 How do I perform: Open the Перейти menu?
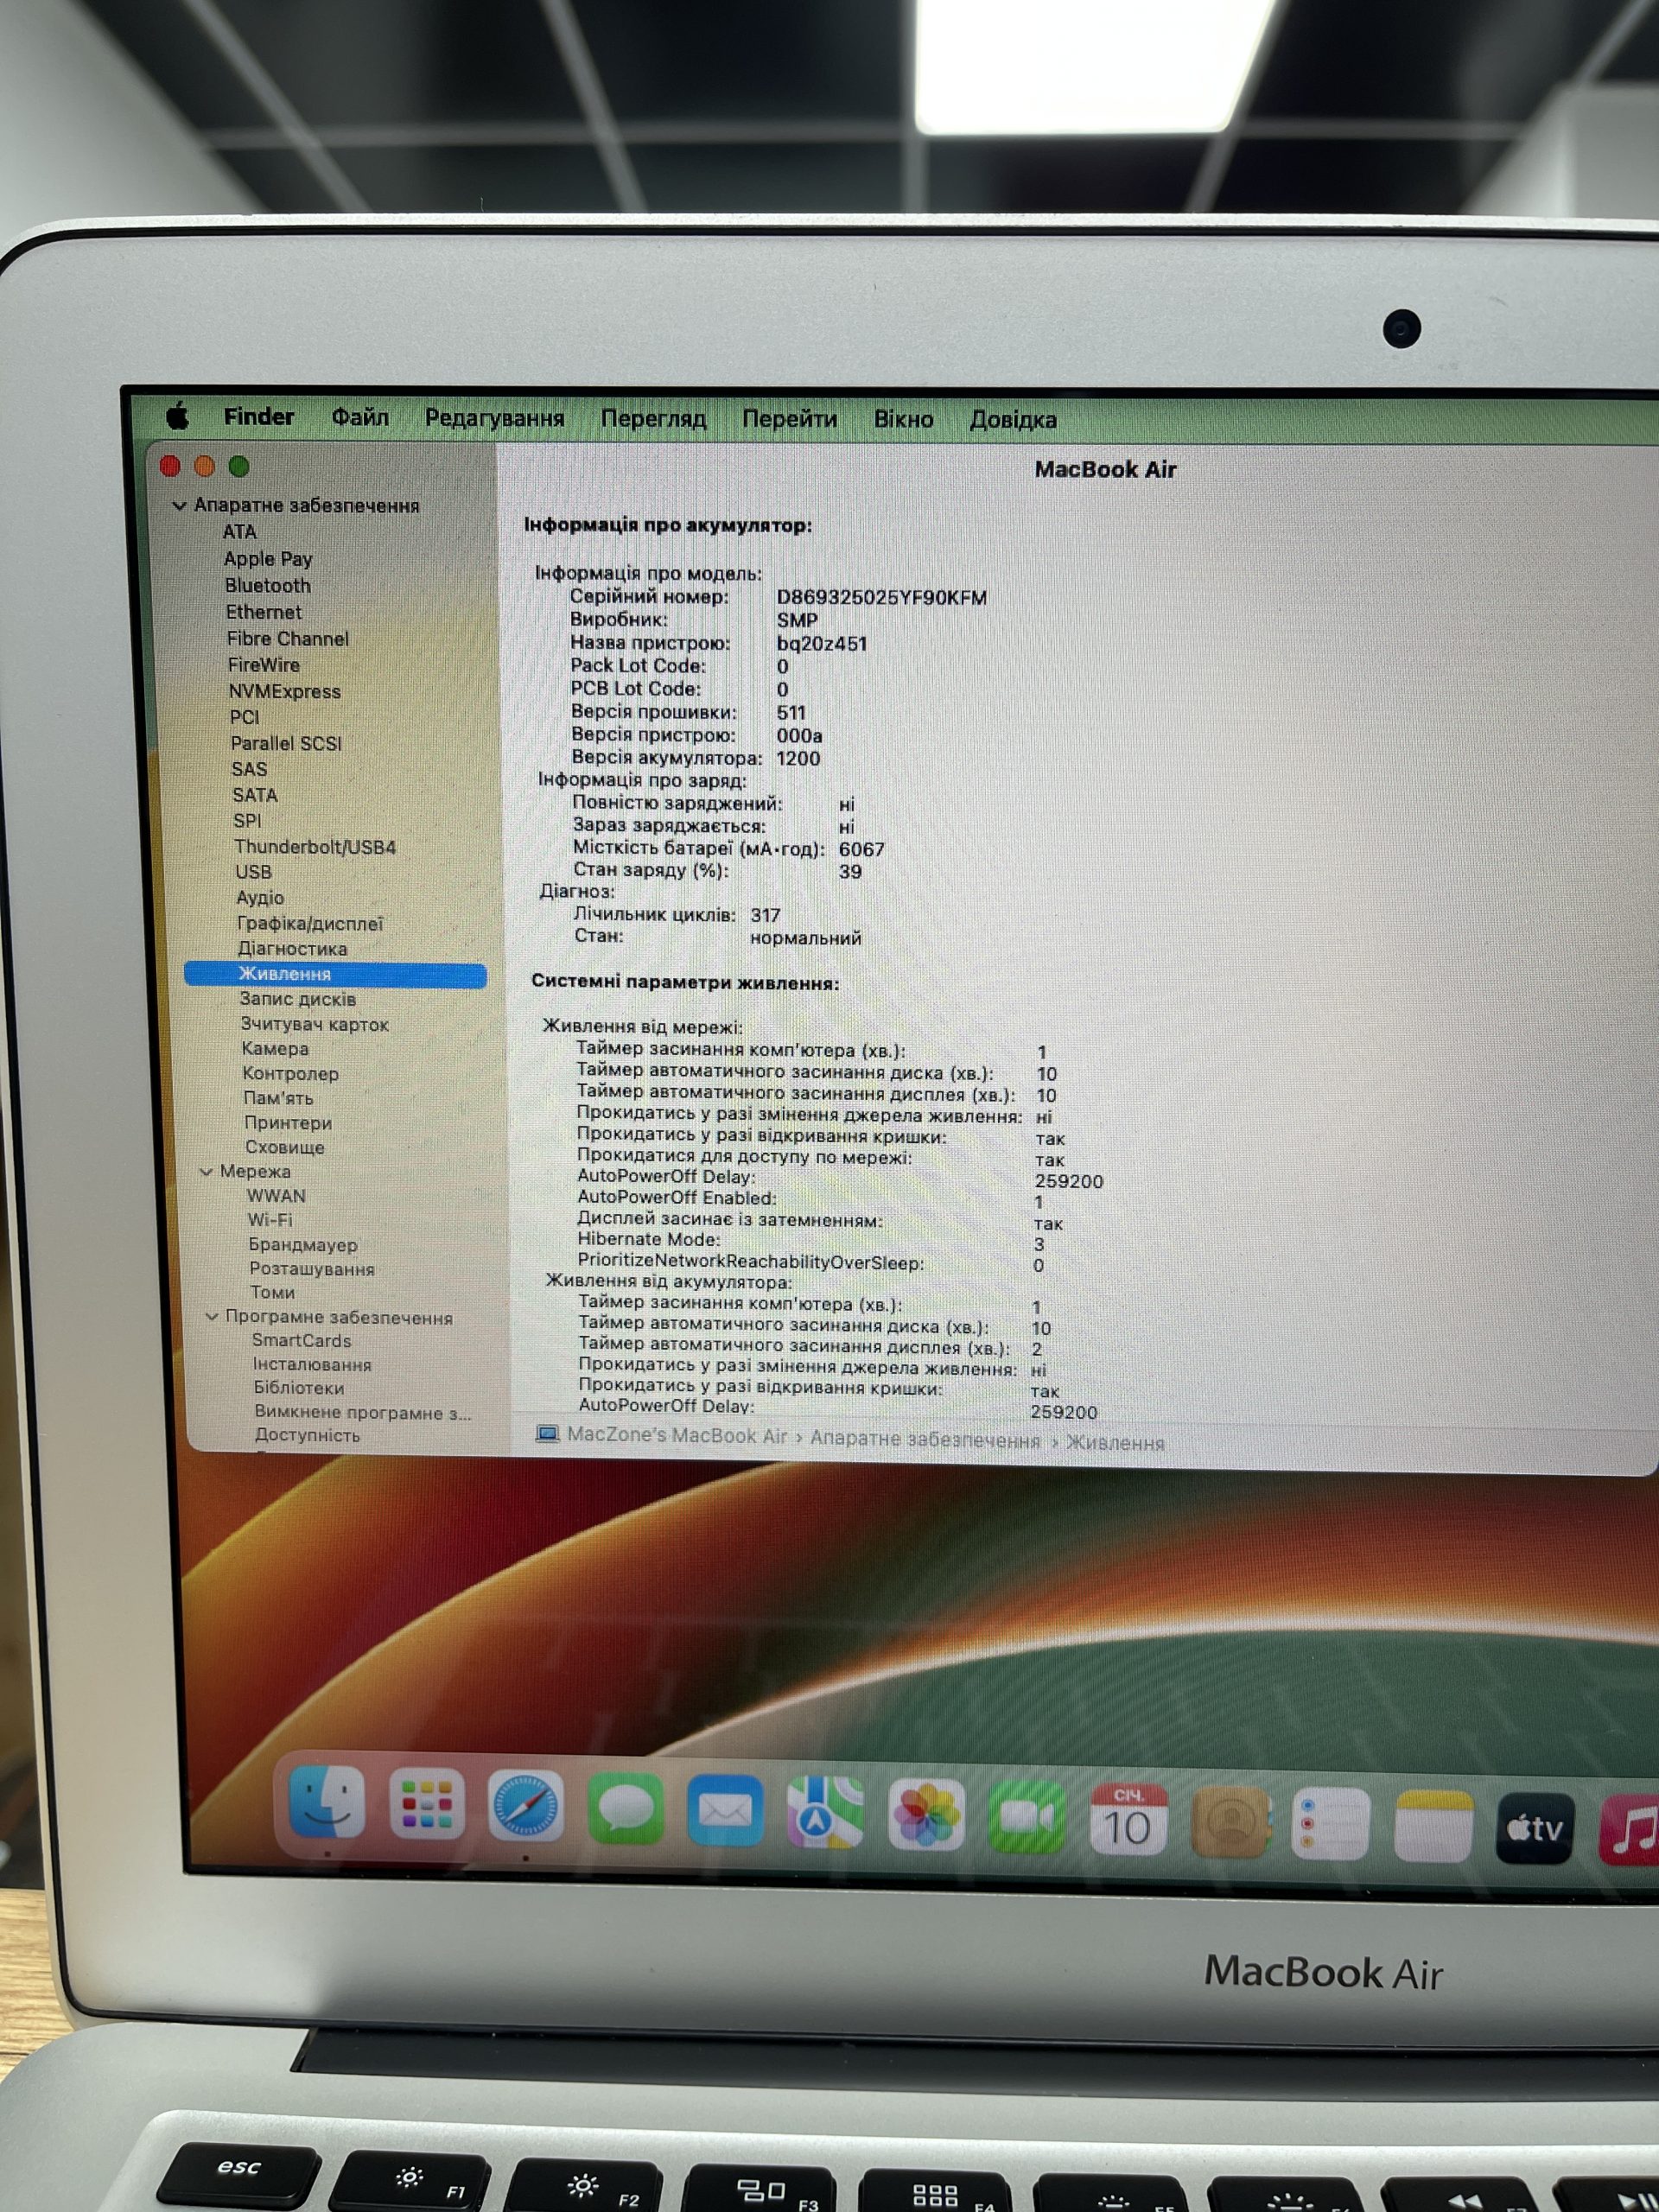pos(789,419)
